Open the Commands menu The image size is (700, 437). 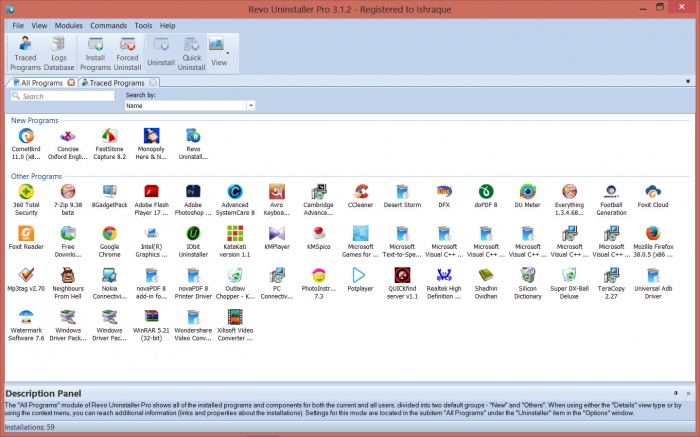coord(108,25)
